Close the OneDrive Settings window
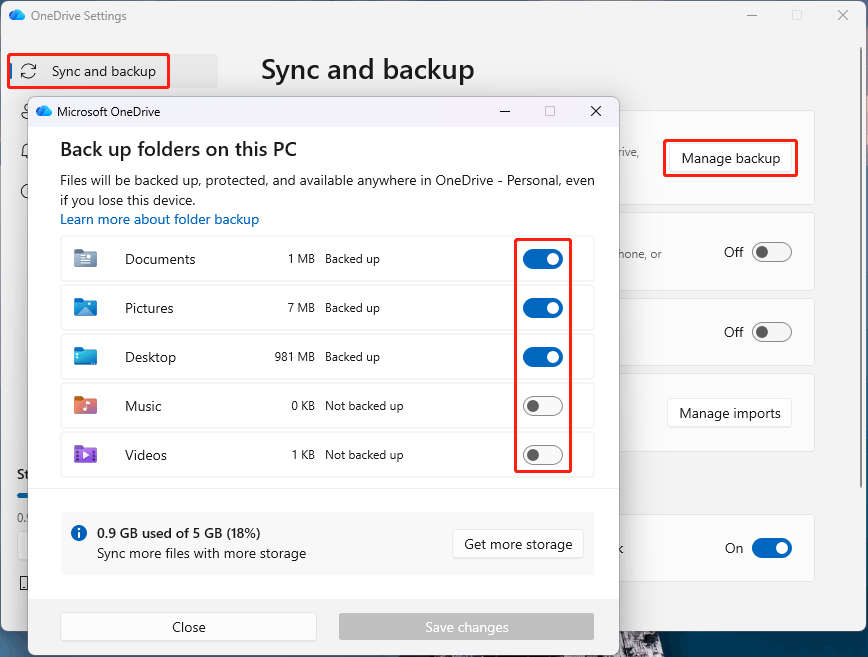 pyautogui.click(x=843, y=15)
